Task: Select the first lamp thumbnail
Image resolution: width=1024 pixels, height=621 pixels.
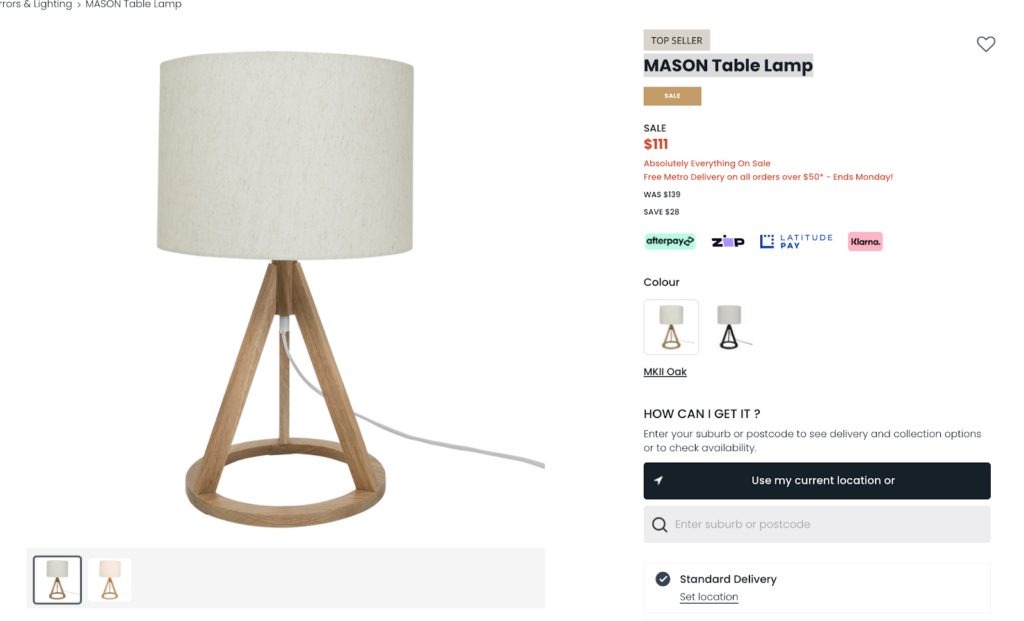Action: tap(57, 580)
